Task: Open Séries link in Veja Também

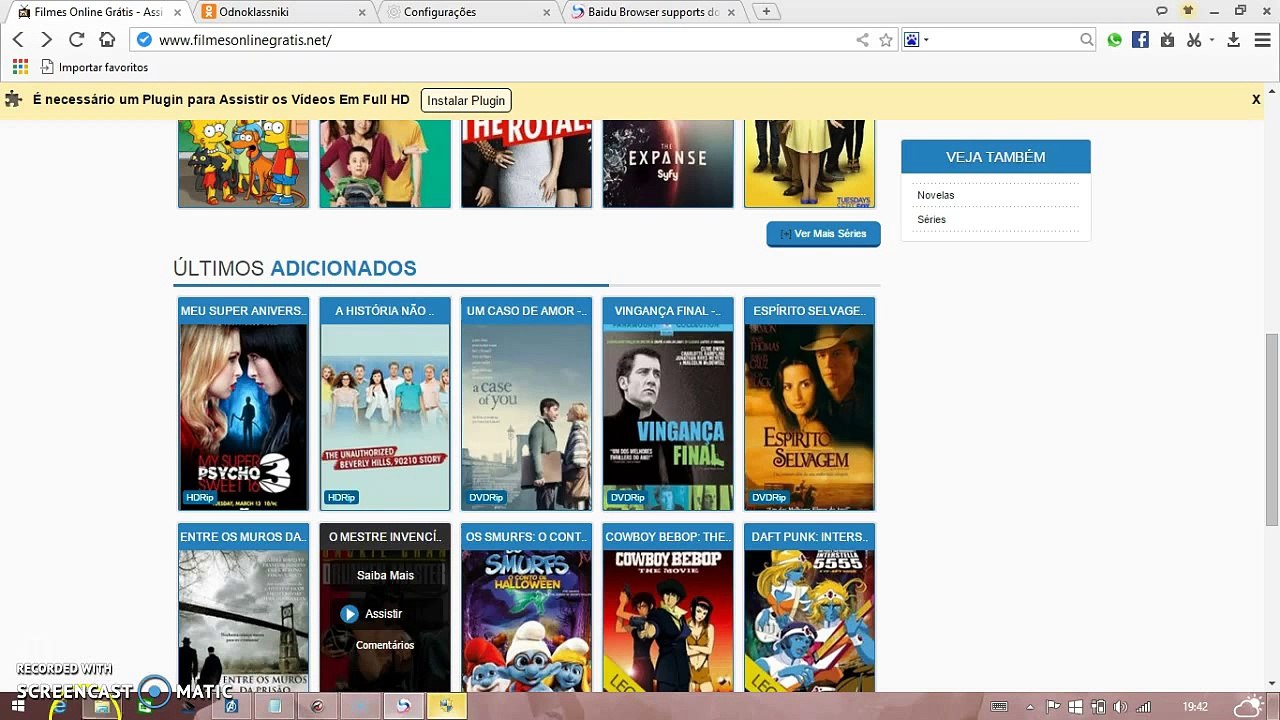Action: [931, 219]
